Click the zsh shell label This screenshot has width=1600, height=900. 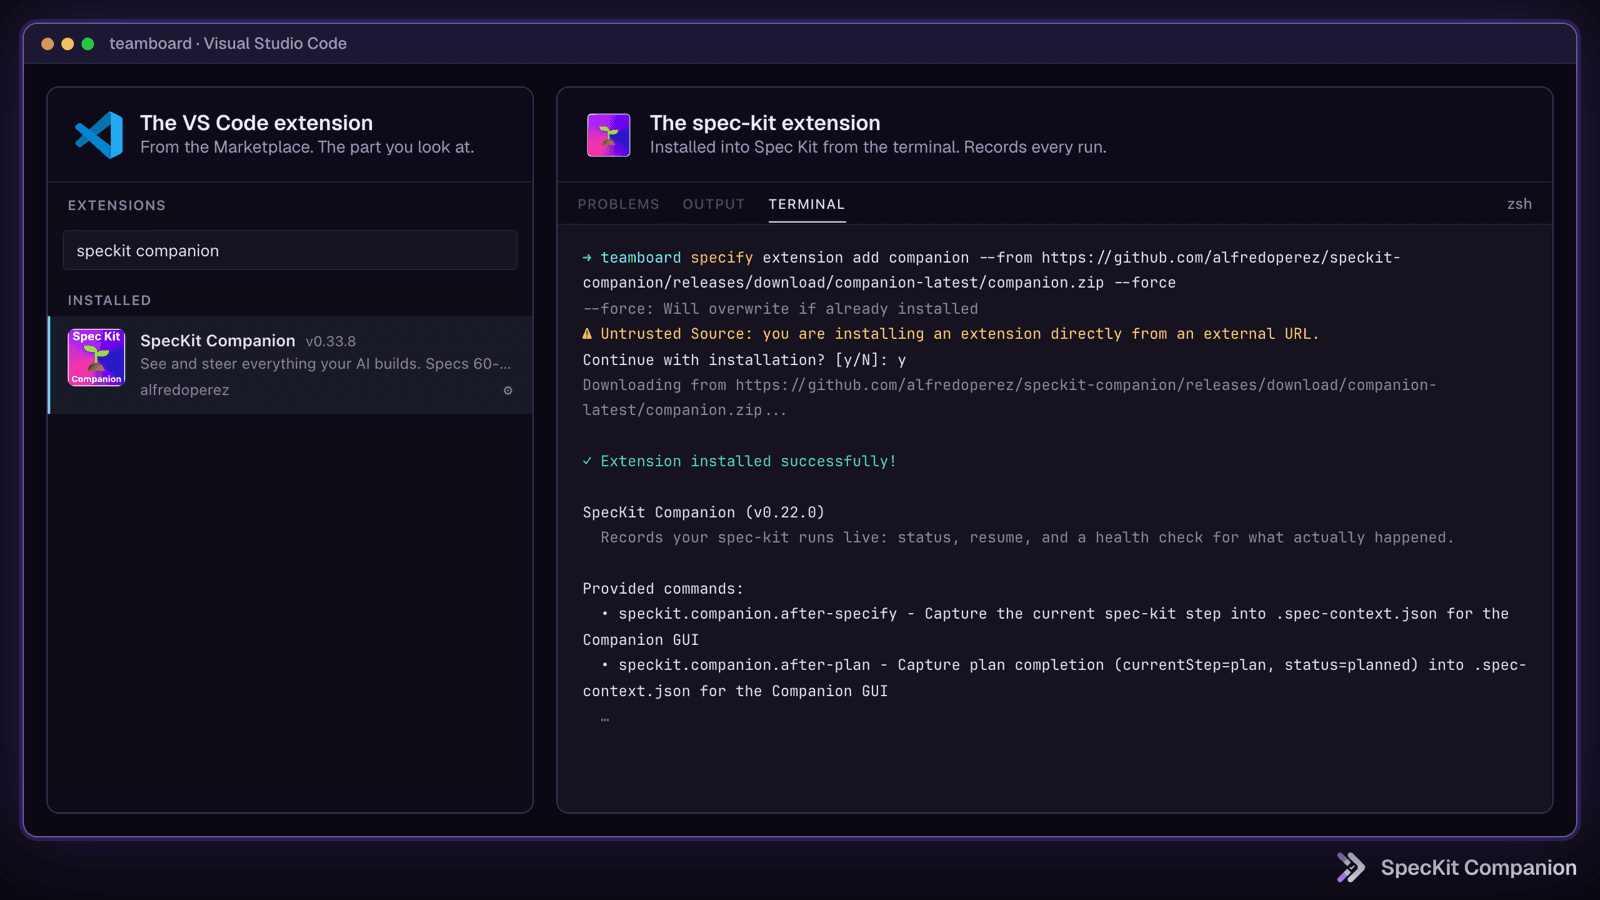[1519, 204]
